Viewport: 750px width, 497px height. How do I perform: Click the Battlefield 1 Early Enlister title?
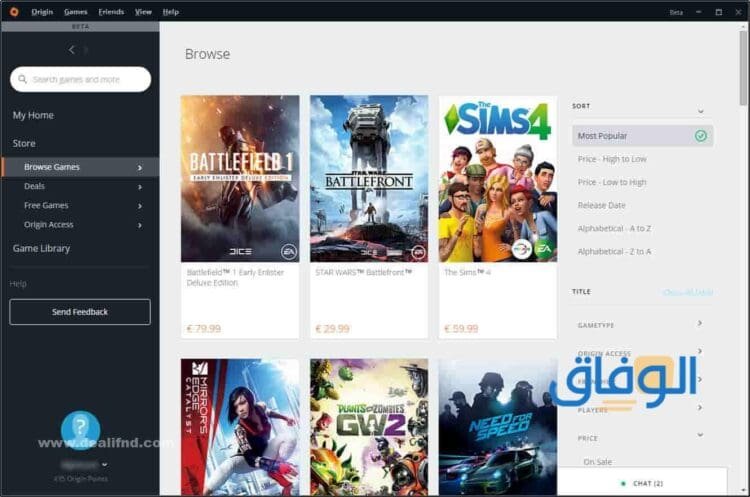click(x=235, y=277)
